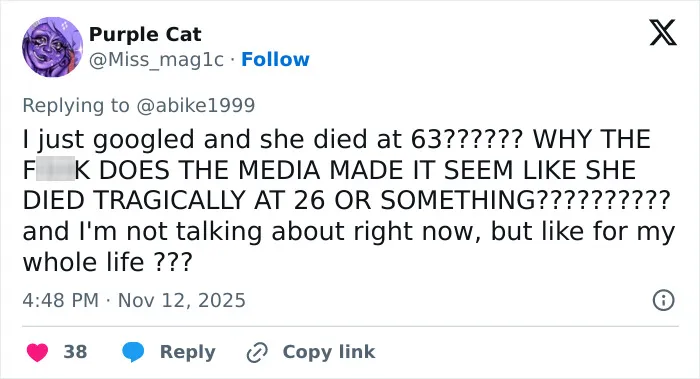Click the 'whole life ???' line
Screen dimensions: 700x379
point(108,262)
